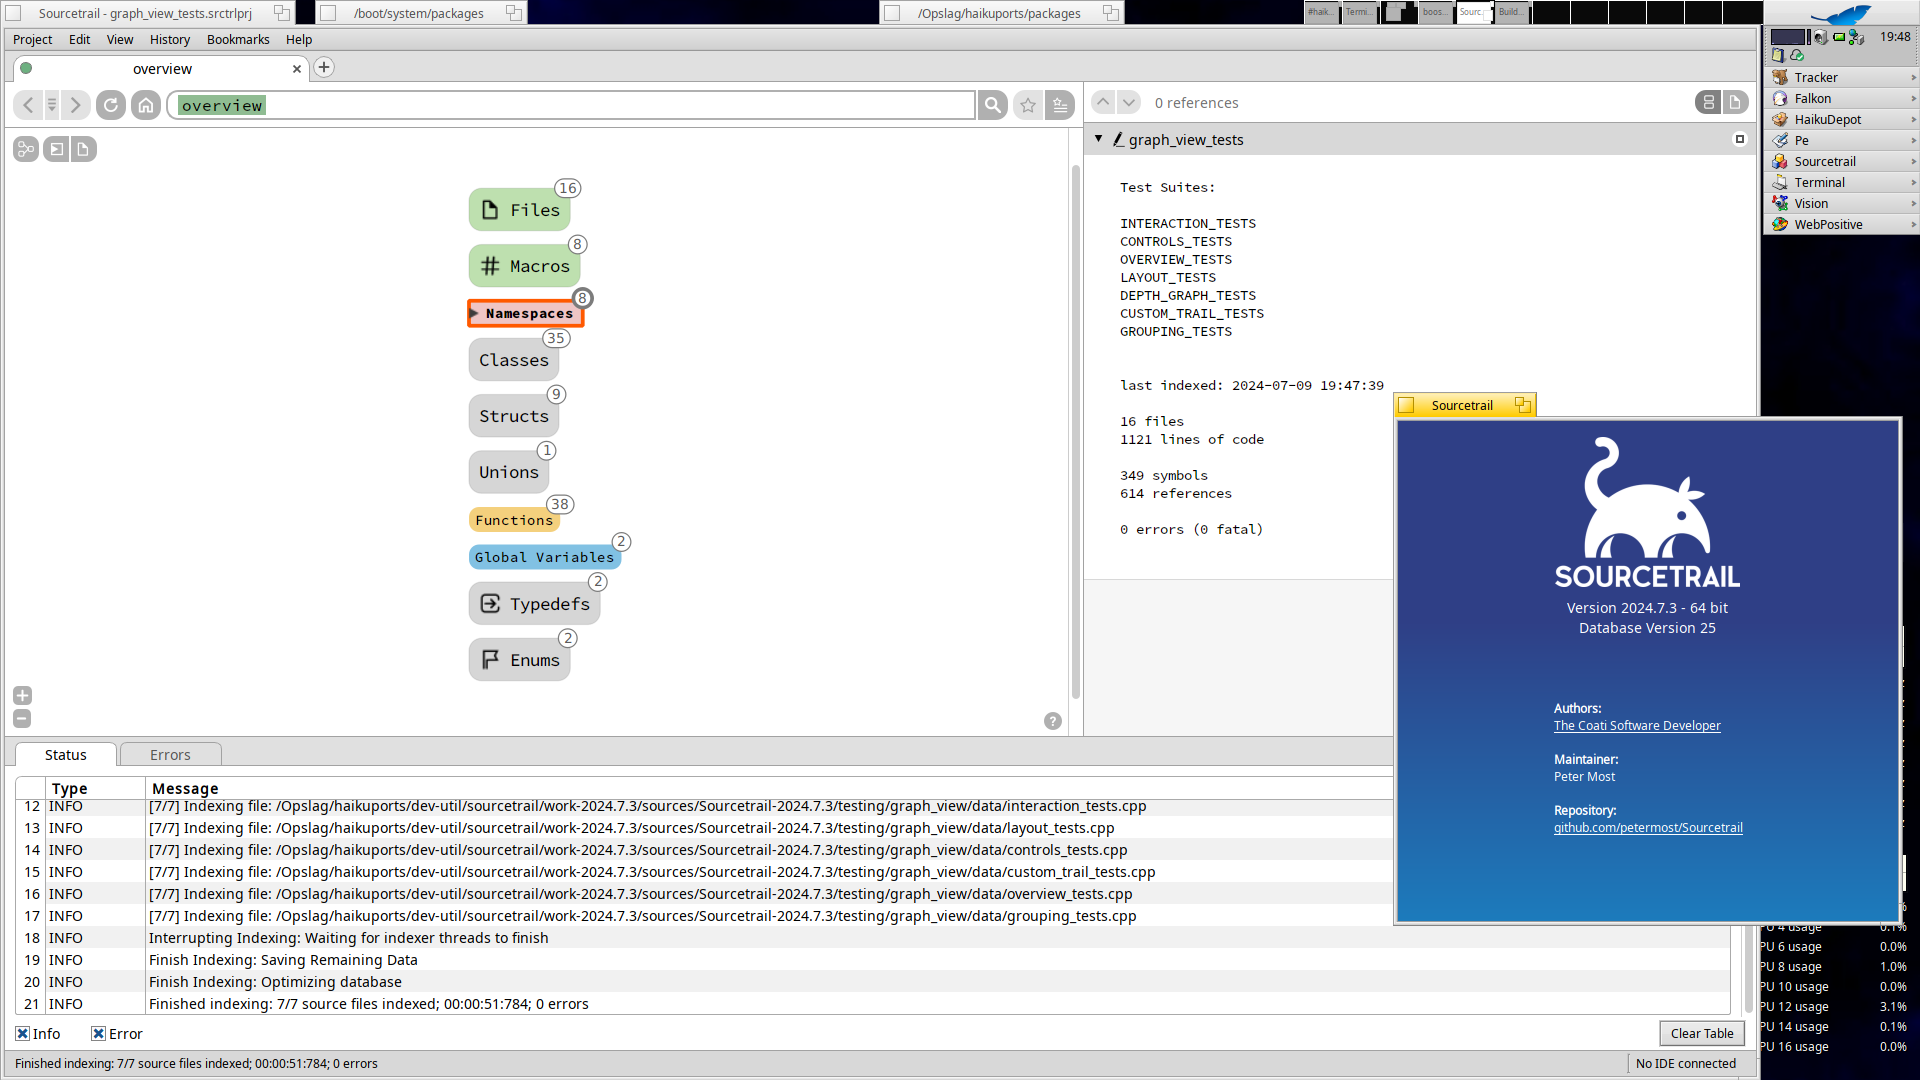Select the Structs node
The width and height of the screenshot is (1920, 1080).
point(514,416)
